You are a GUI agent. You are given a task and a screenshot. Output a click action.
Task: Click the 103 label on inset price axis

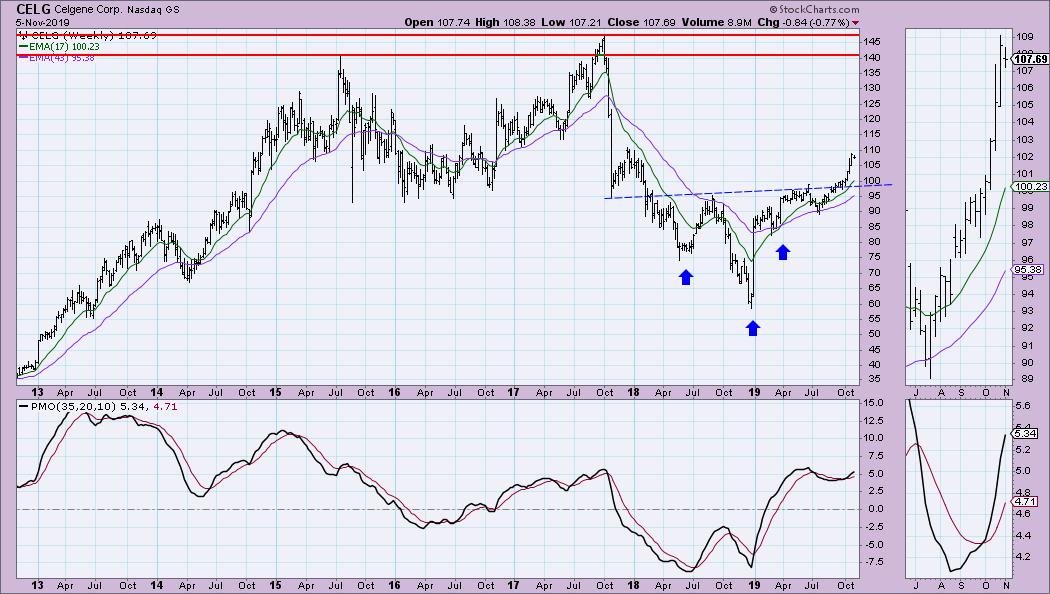(1025, 139)
